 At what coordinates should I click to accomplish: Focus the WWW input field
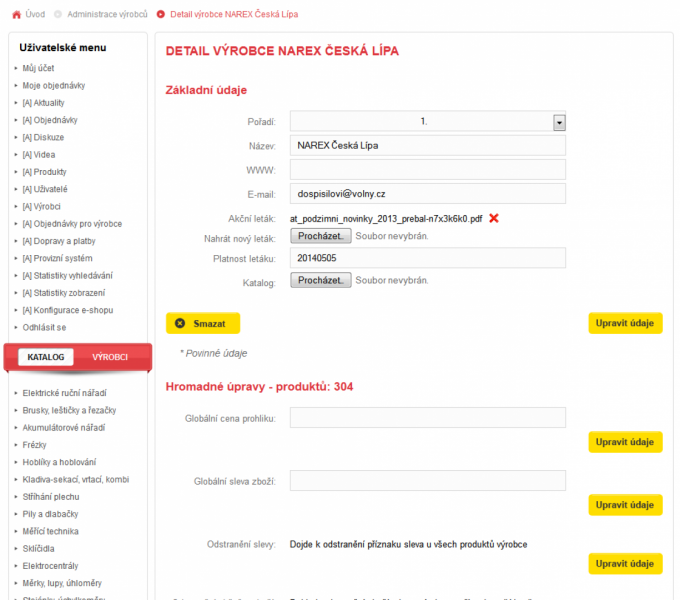(x=428, y=170)
